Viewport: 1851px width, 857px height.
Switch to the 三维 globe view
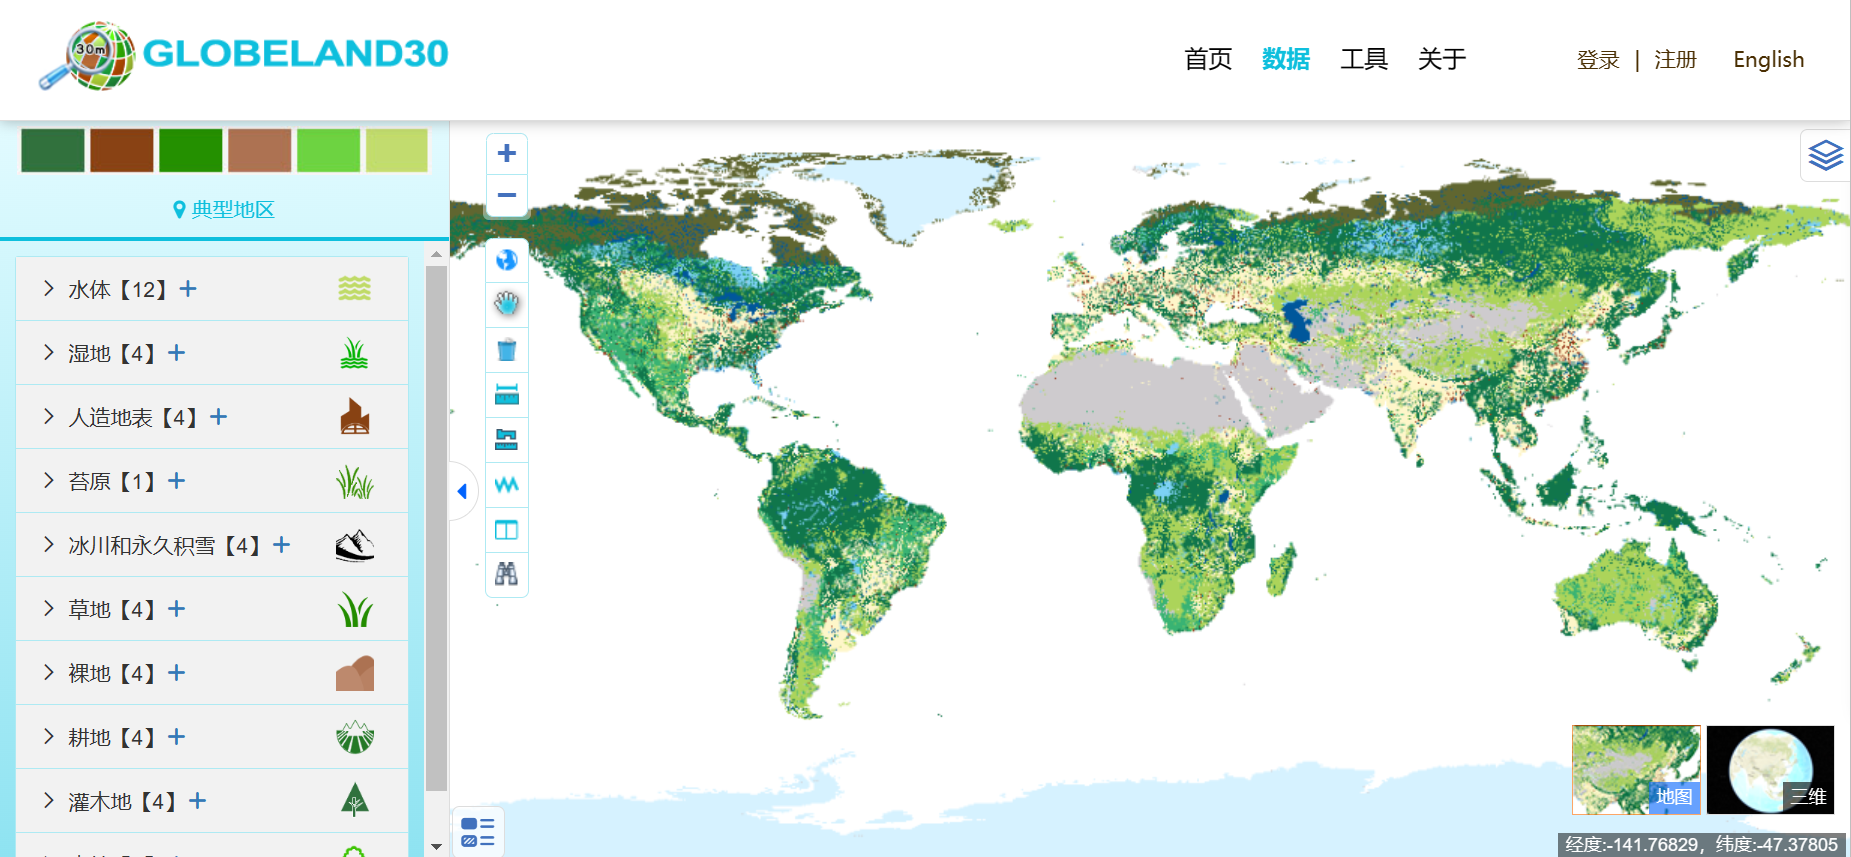click(x=1769, y=769)
